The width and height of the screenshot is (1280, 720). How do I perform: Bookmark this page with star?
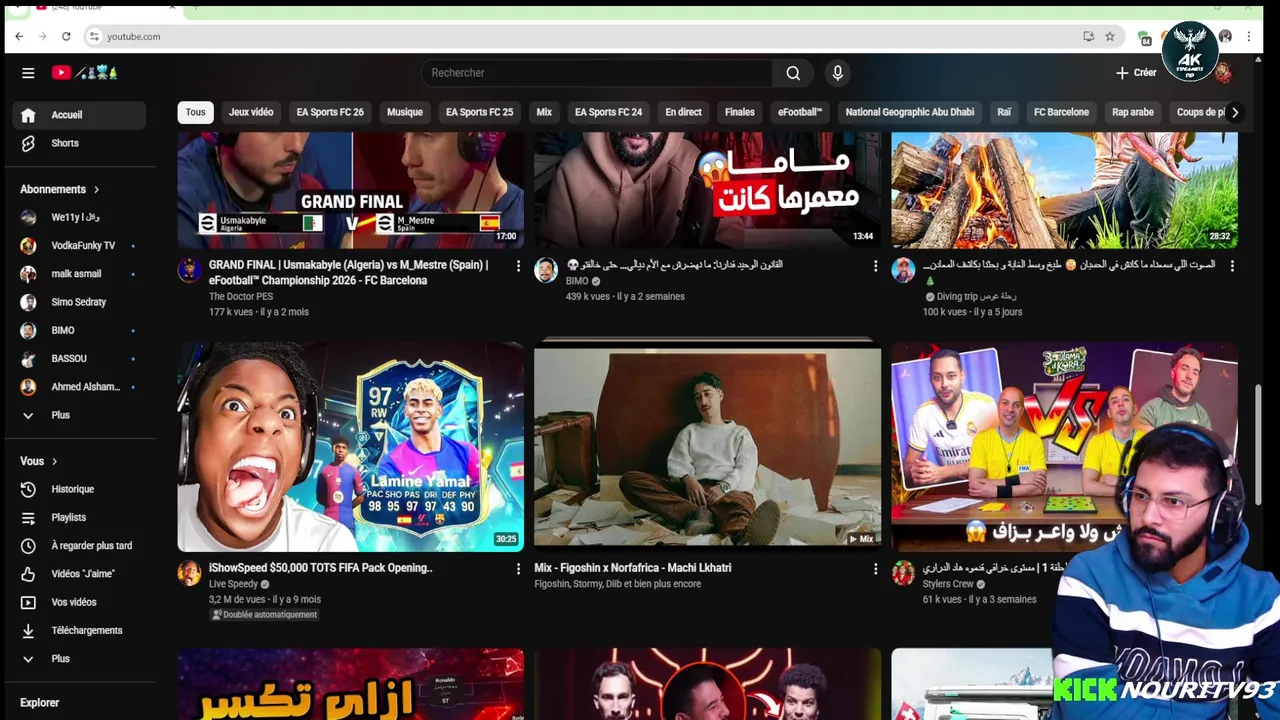tap(1110, 36)
